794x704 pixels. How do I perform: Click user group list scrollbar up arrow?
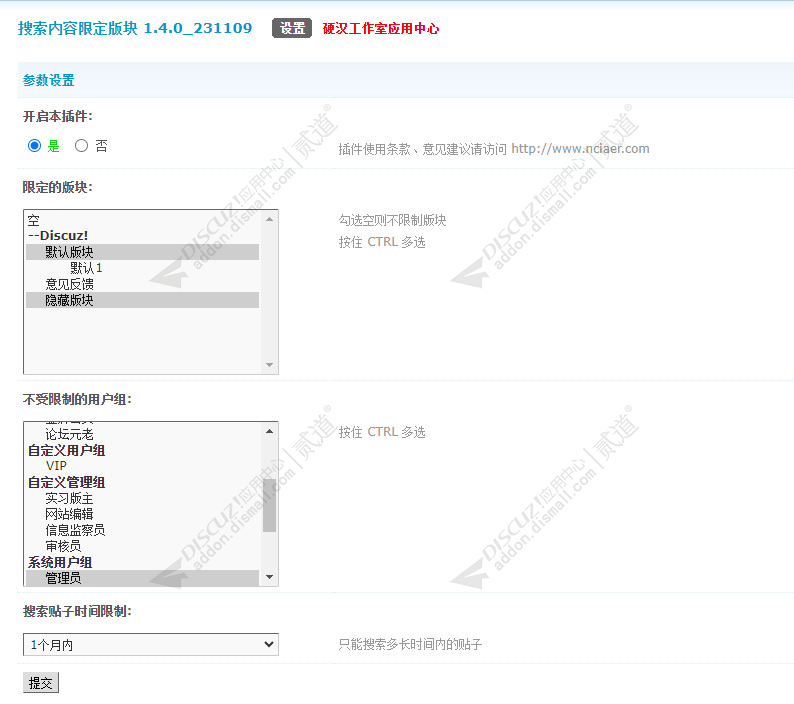click(x=269, y=431)
